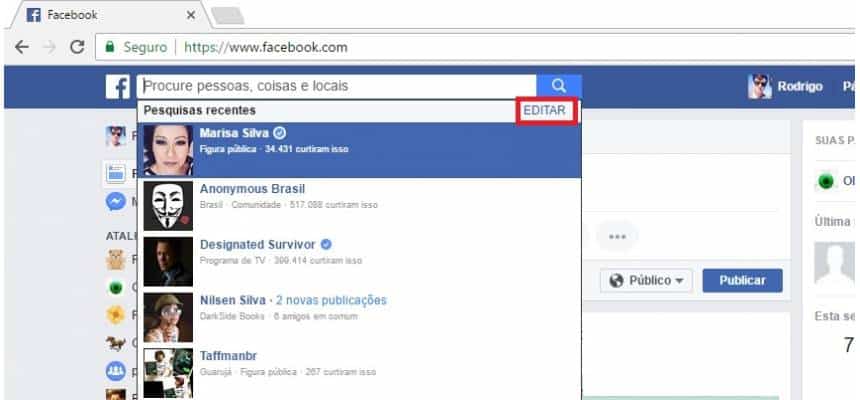Click the News Feed icon in sidebar
The image size is (860, 400).
point(116,174)
